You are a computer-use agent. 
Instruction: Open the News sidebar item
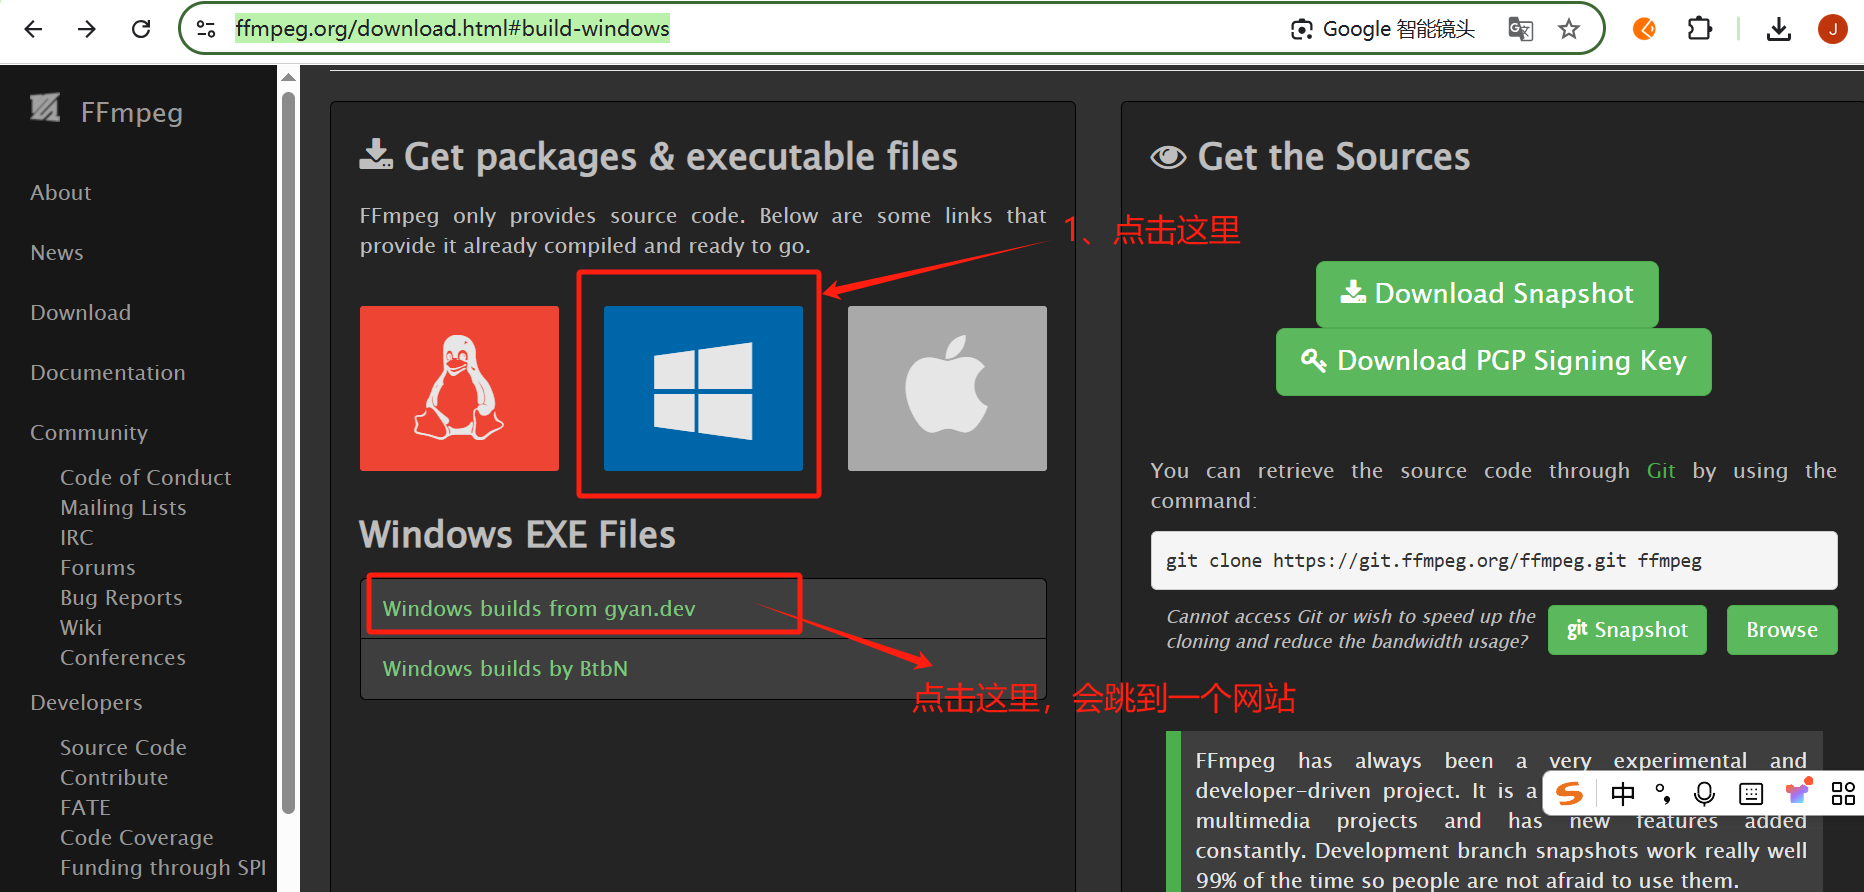[57, 252]
